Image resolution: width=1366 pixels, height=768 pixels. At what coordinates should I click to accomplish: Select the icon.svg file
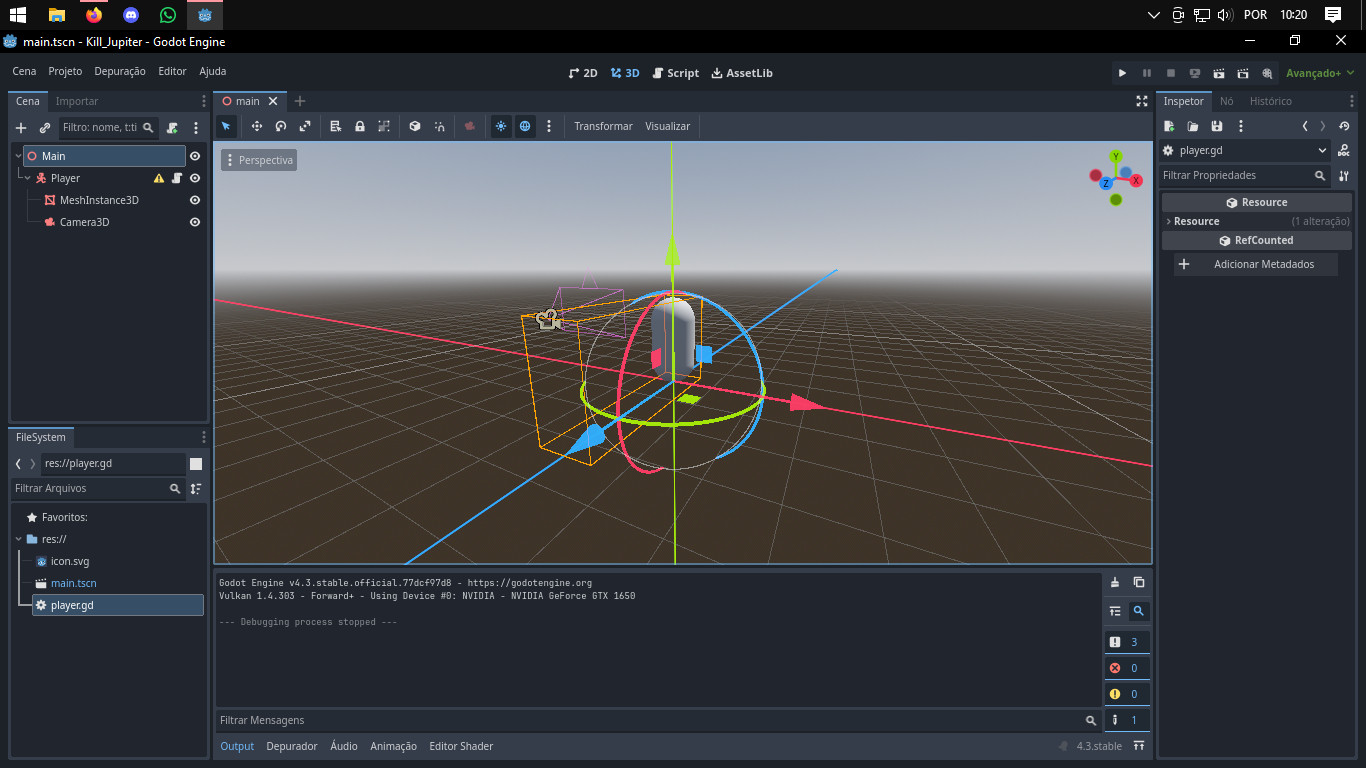70,561
